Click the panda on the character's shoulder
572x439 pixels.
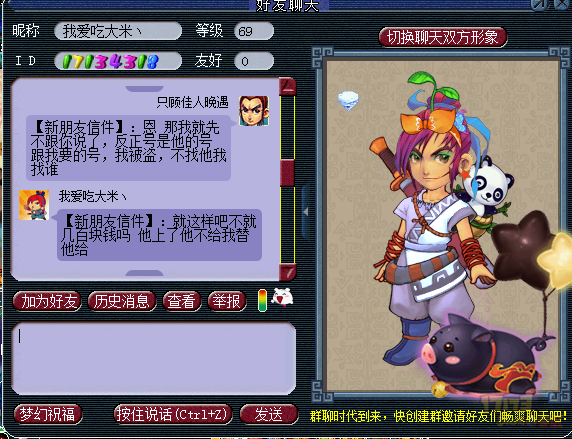pyautogui.click(x=487, y=184)
